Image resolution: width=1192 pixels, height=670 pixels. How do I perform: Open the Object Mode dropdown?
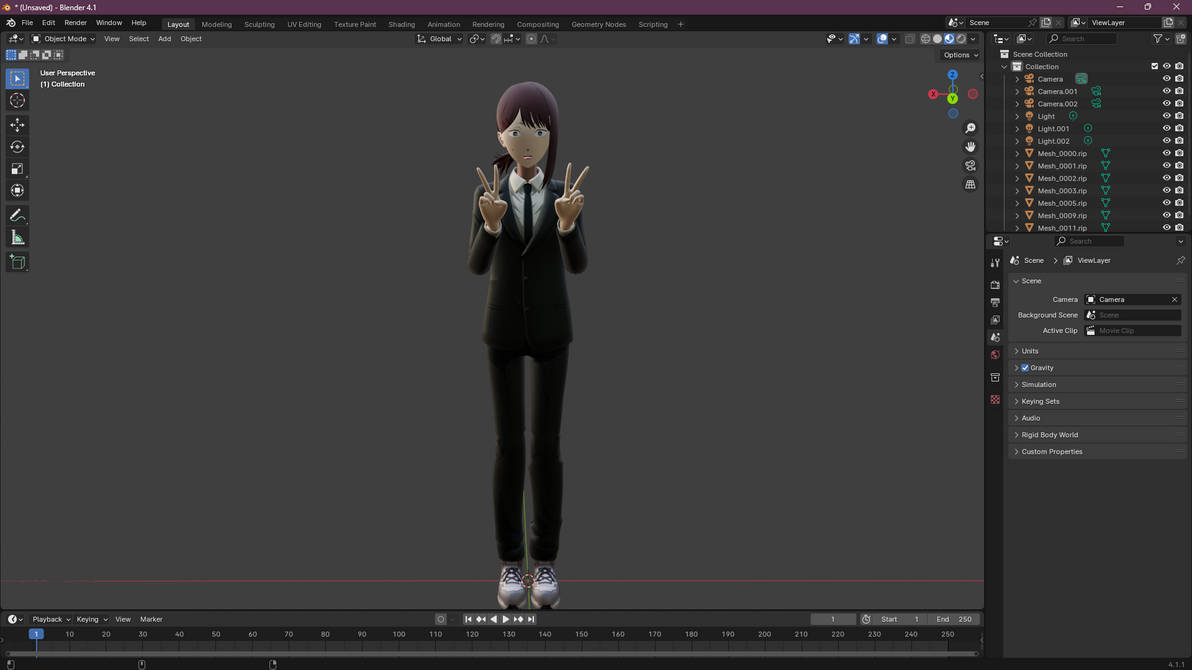coord(64,39)
